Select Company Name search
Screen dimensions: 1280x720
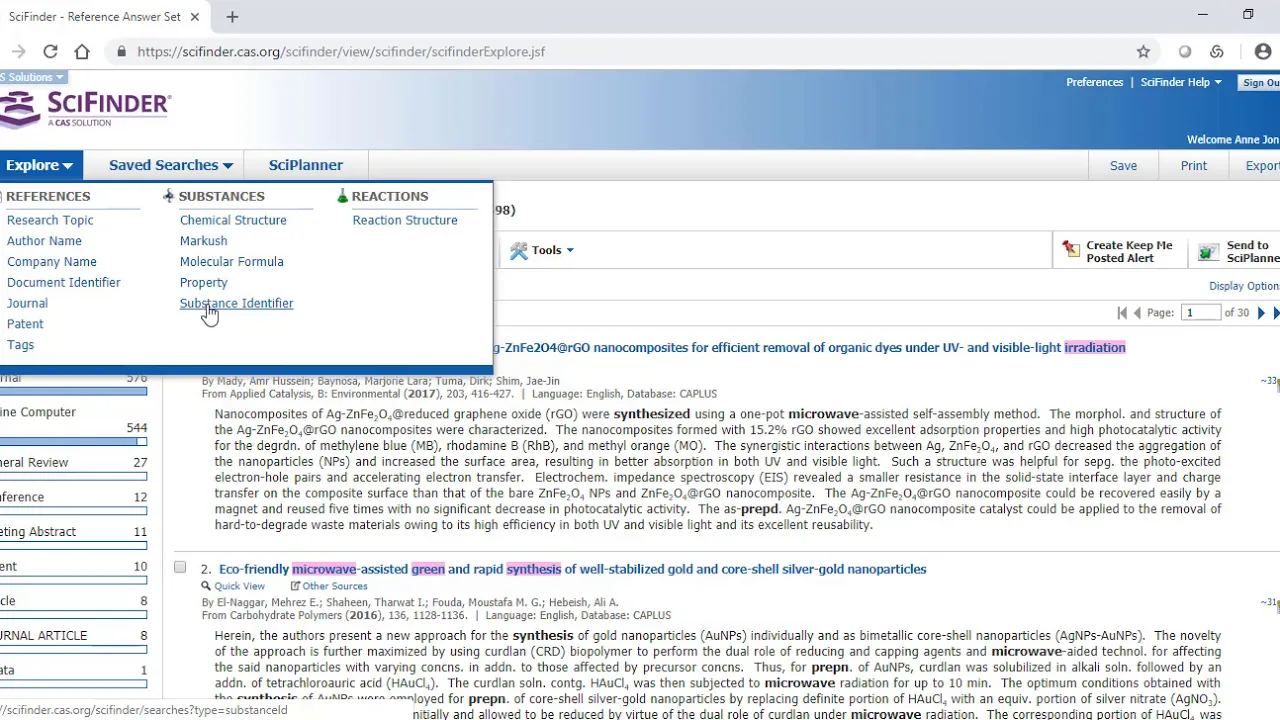[x=52, y=262]
